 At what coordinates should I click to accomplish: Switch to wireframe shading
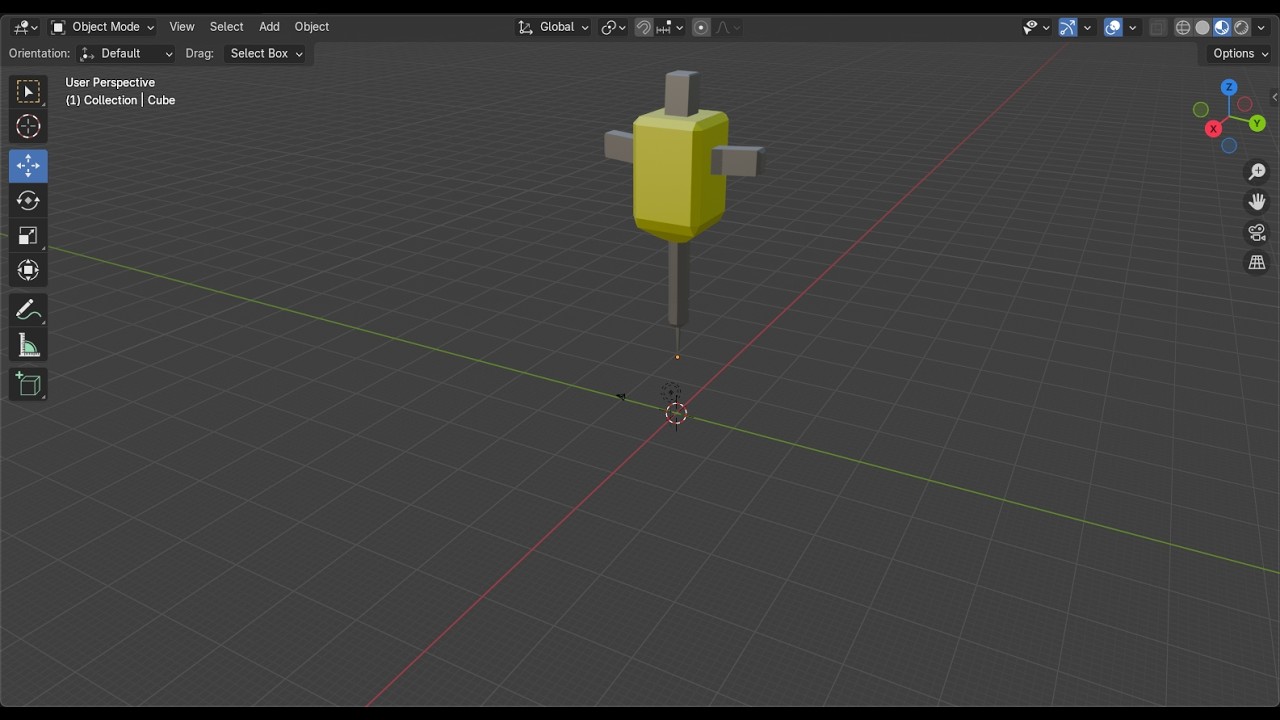[1183, 27]
